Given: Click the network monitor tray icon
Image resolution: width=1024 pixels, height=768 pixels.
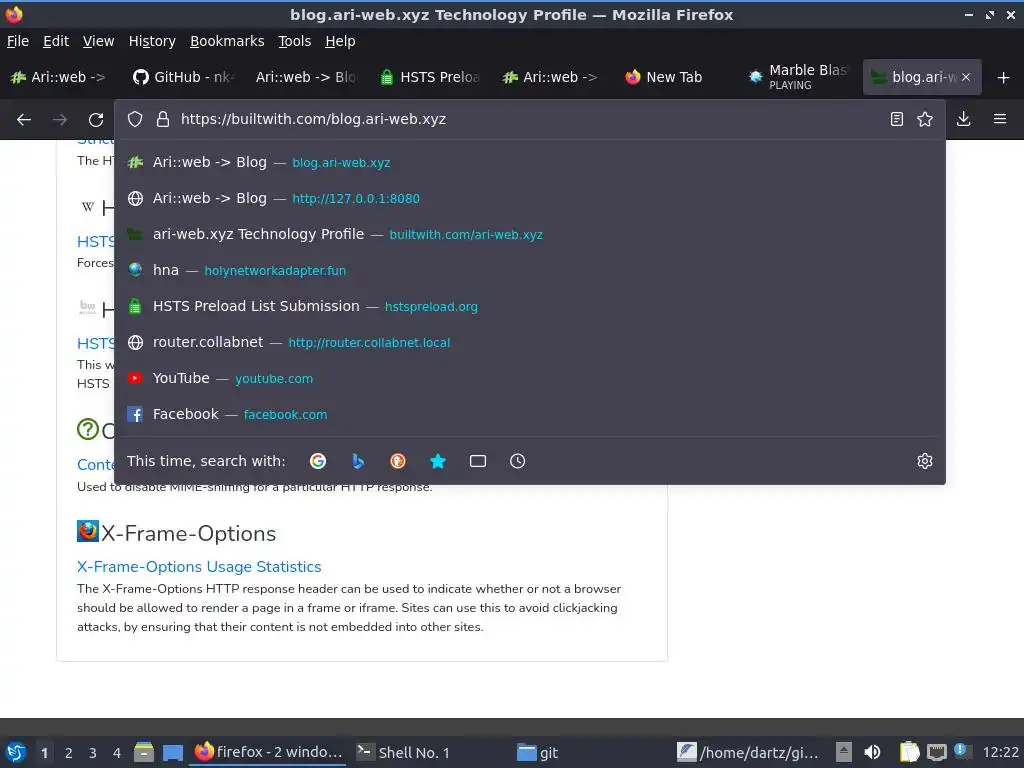Looking at the screenshot, I should point(936,752).
